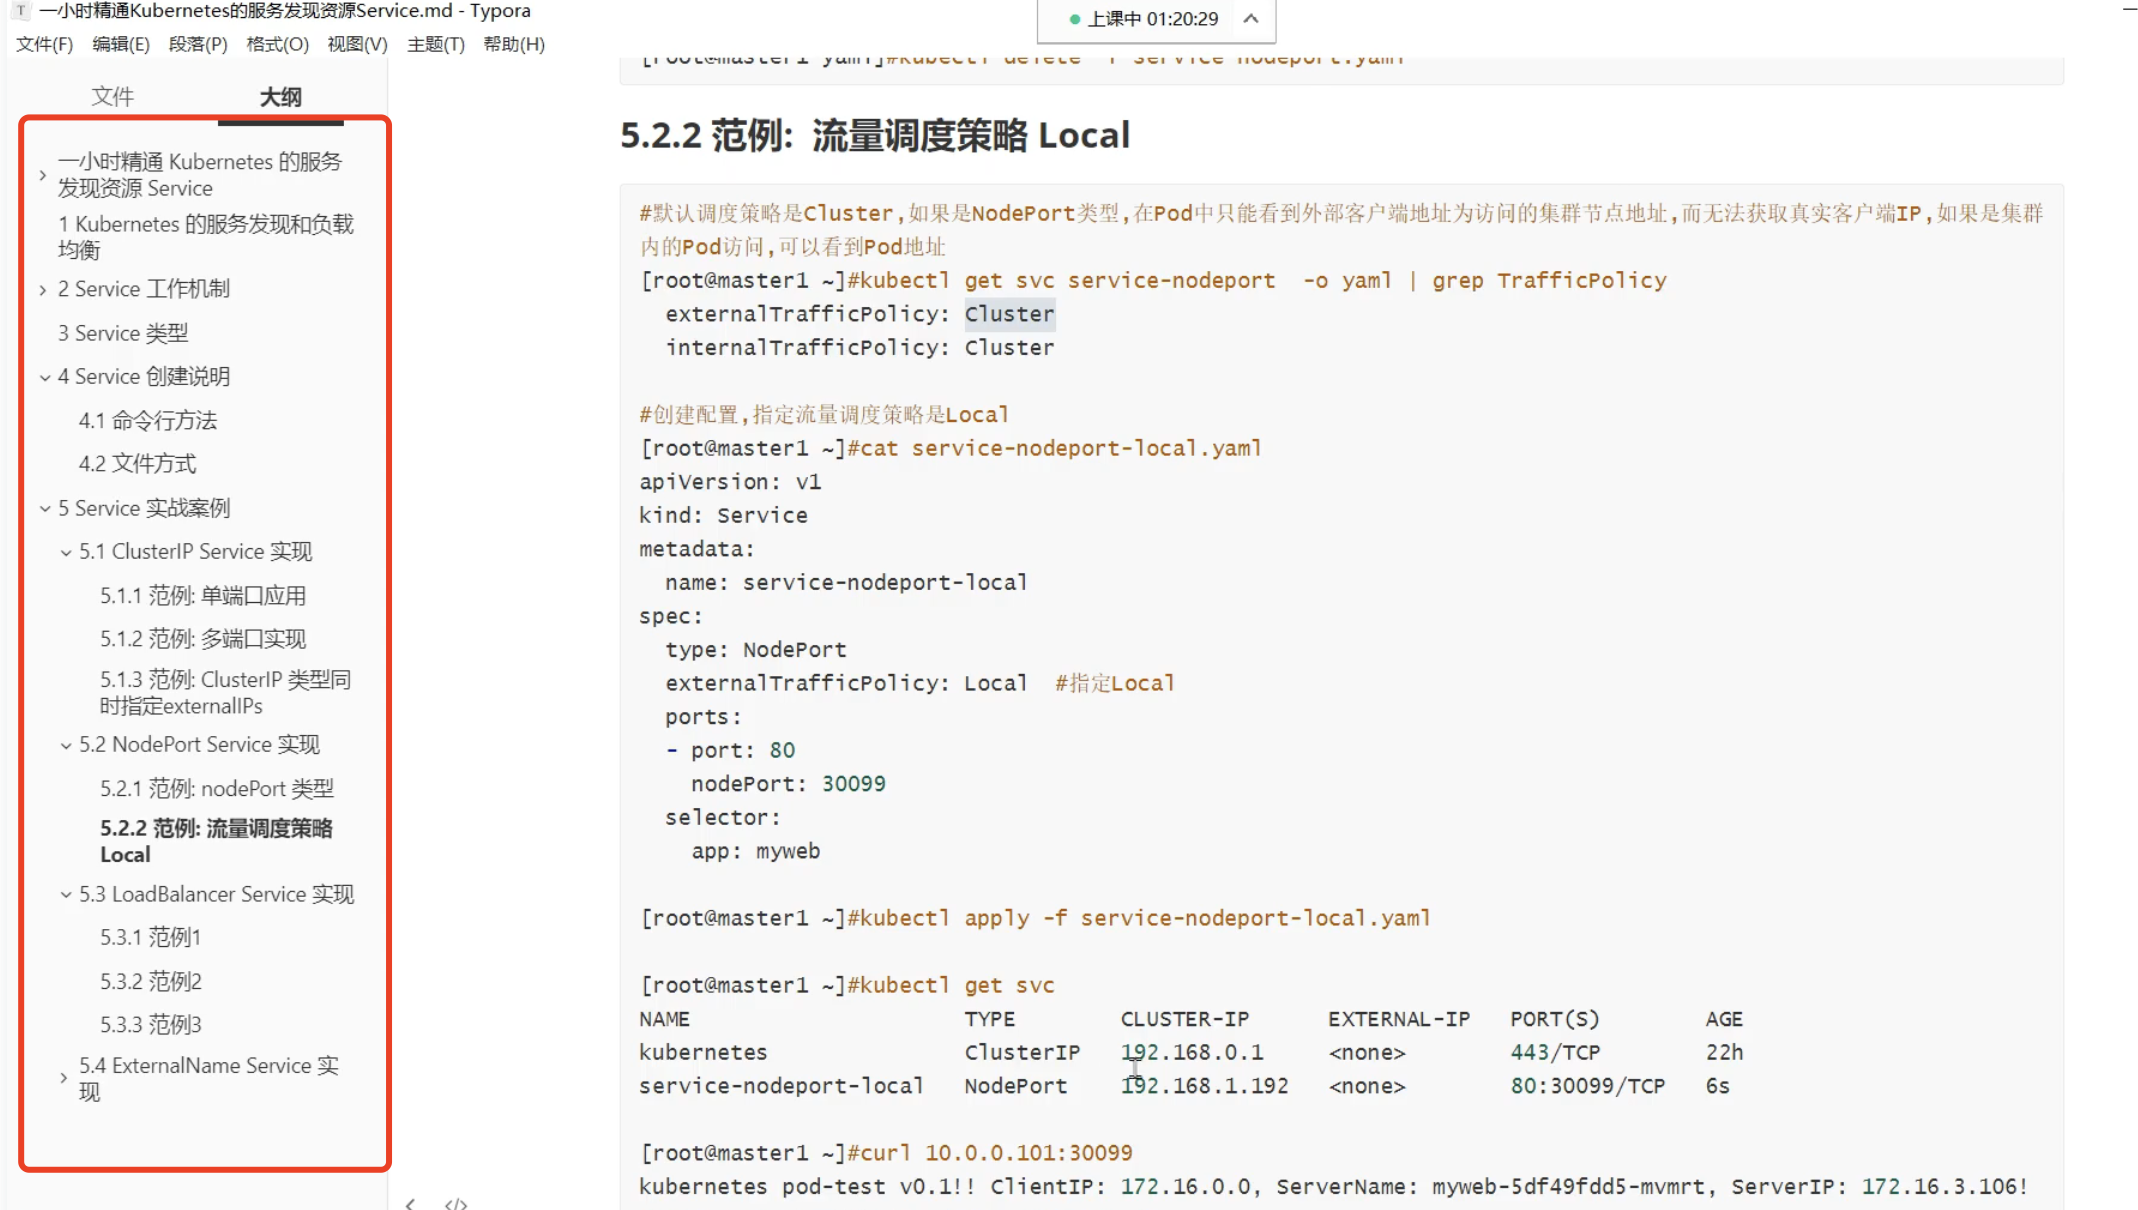Collapse the 5.3 LoadBalancer Service section
This screenshot has width=2138, height=1210.
point(65,895)
